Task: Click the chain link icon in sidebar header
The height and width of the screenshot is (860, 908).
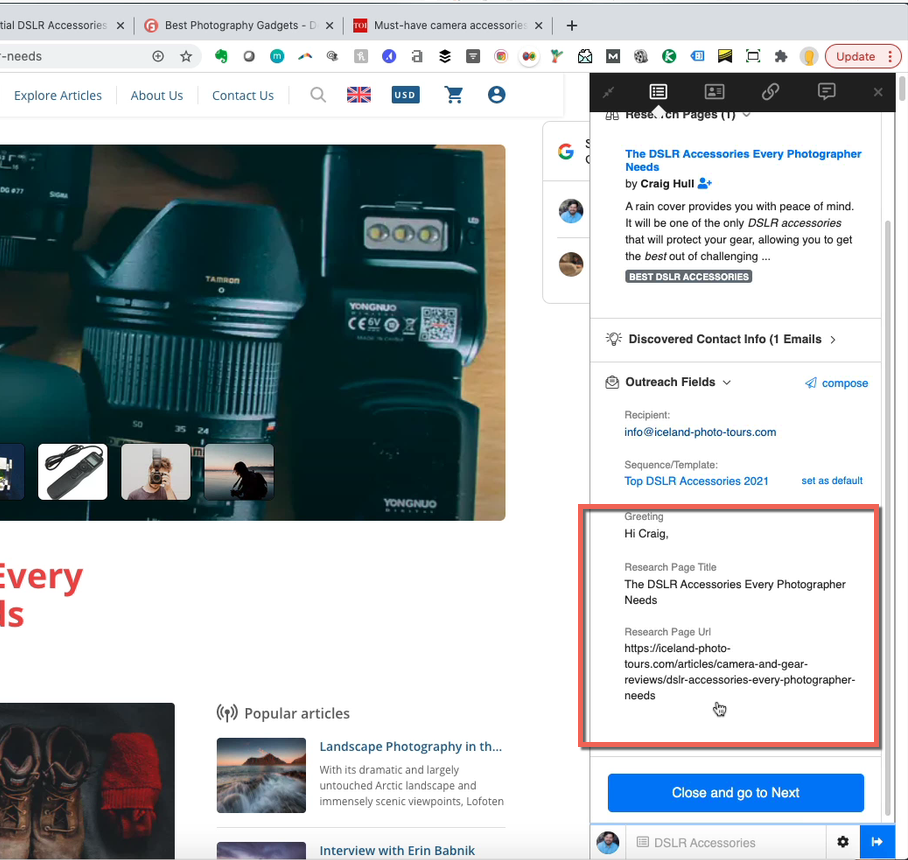Action: tap(770, 92)
